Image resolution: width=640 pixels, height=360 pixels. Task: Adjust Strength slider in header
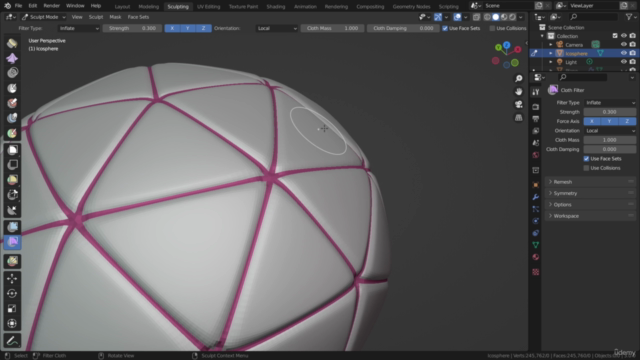132,28
